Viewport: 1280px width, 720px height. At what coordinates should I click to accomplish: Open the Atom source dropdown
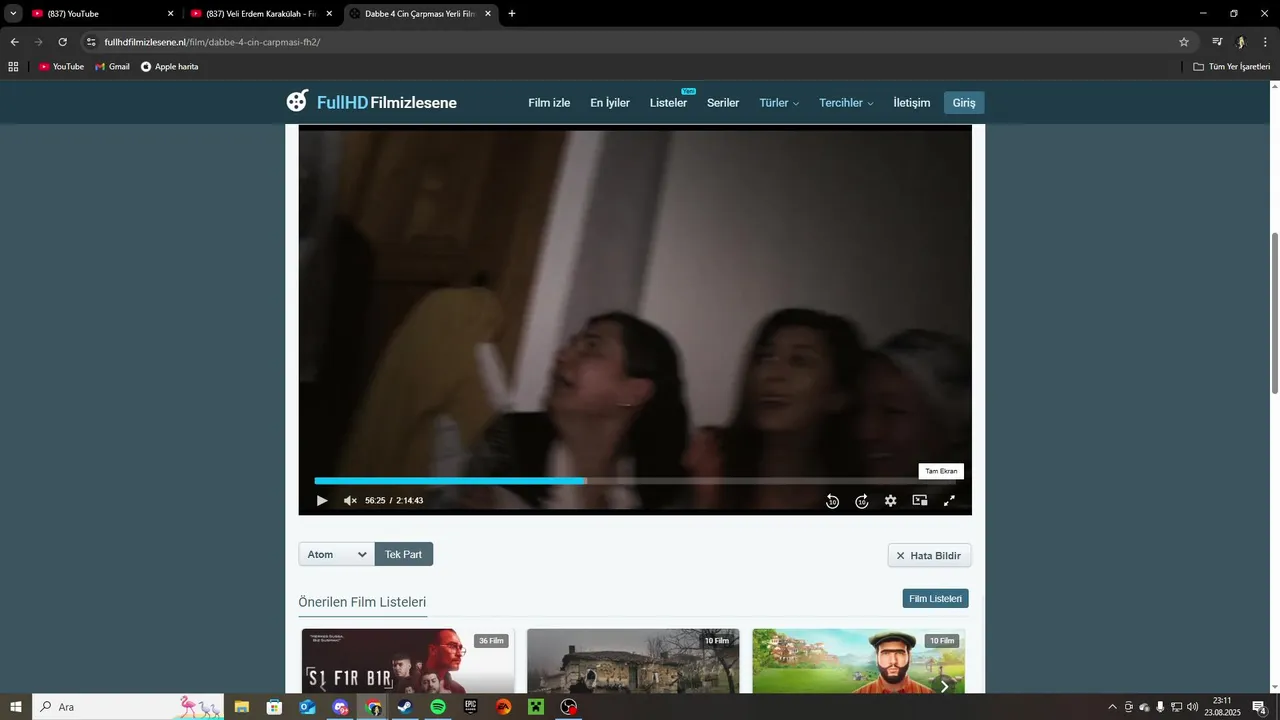pos(336,554)
